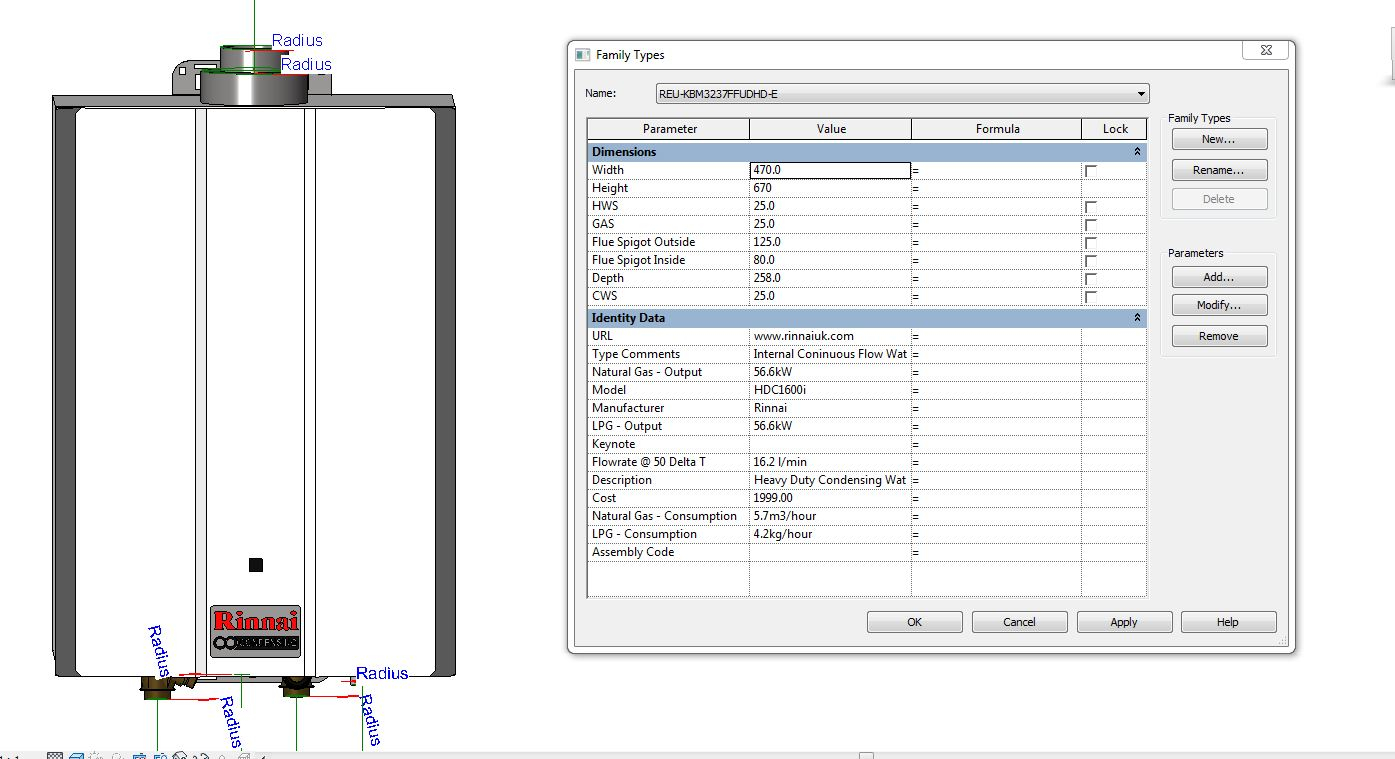The height and width of the screenshot is (759, 1395).
Task: Collapse the Dimensions parameter group
Action: [x=1137, y=152]
